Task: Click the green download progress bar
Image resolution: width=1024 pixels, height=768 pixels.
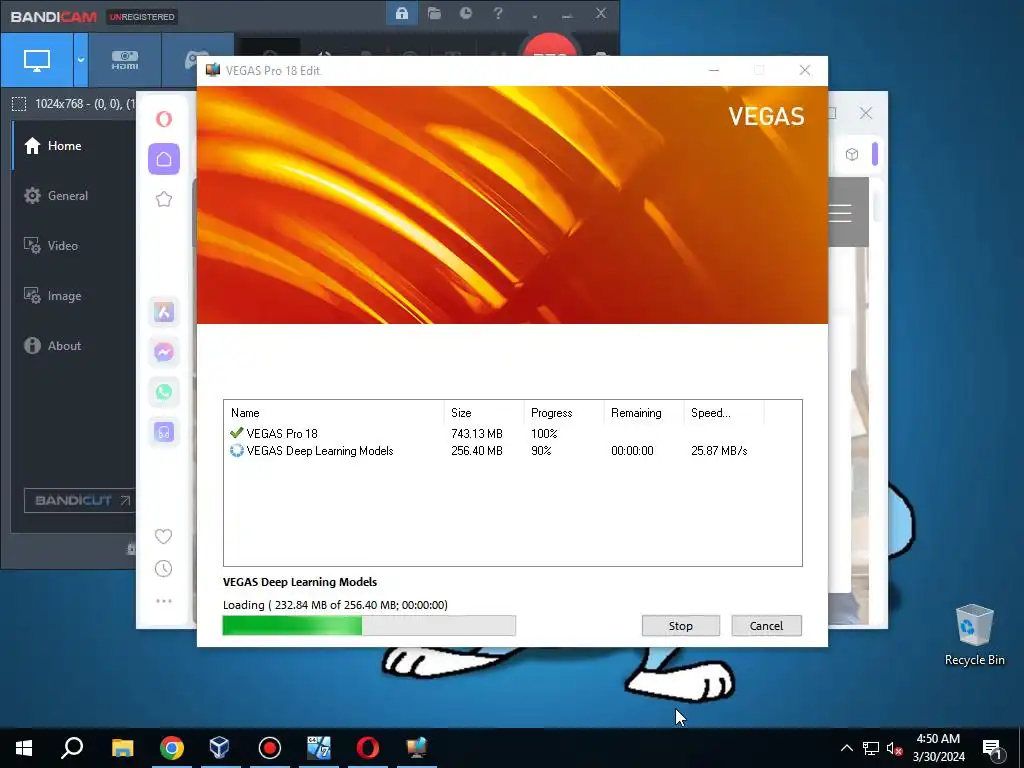Action: [x=369, y=626]
